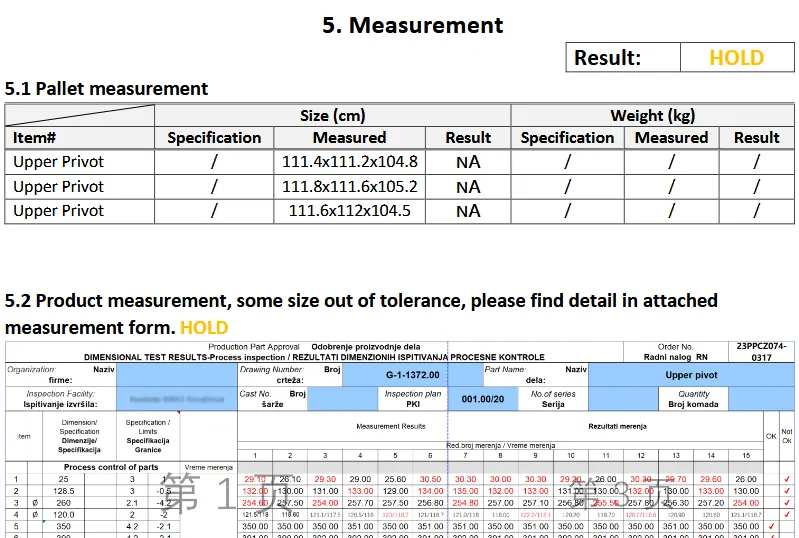
Task: Click the order number '23PPCZ074-0317'
Action: [761, 352]
